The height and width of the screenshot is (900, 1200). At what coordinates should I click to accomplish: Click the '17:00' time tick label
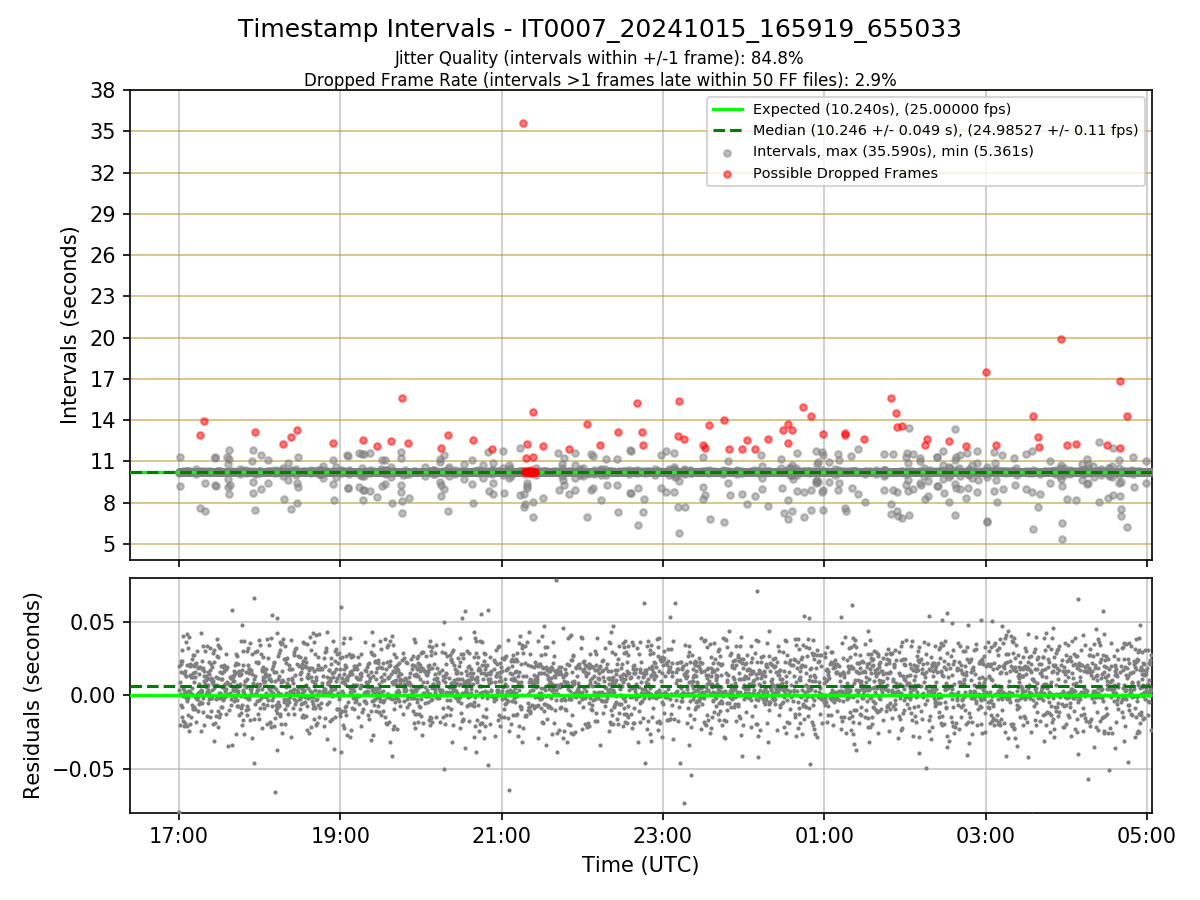coord(179,834)
